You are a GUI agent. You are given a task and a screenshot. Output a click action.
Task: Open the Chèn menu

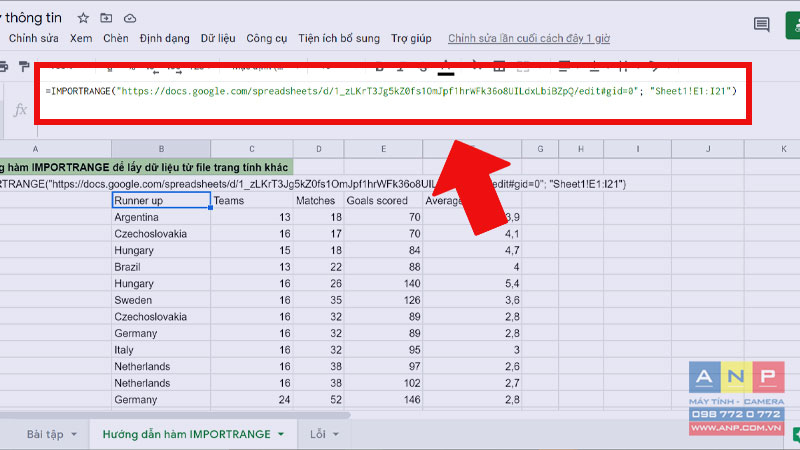(116, 38)
